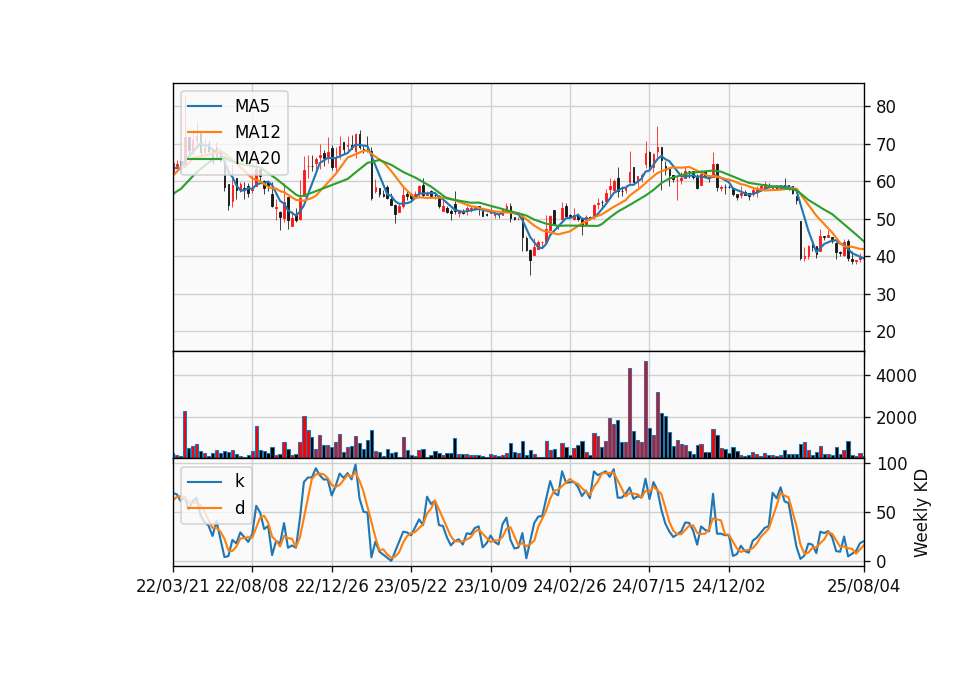Click the k legend label
Image resolution: width=960 pixels, height=690 pixels.
click(239, 481)
